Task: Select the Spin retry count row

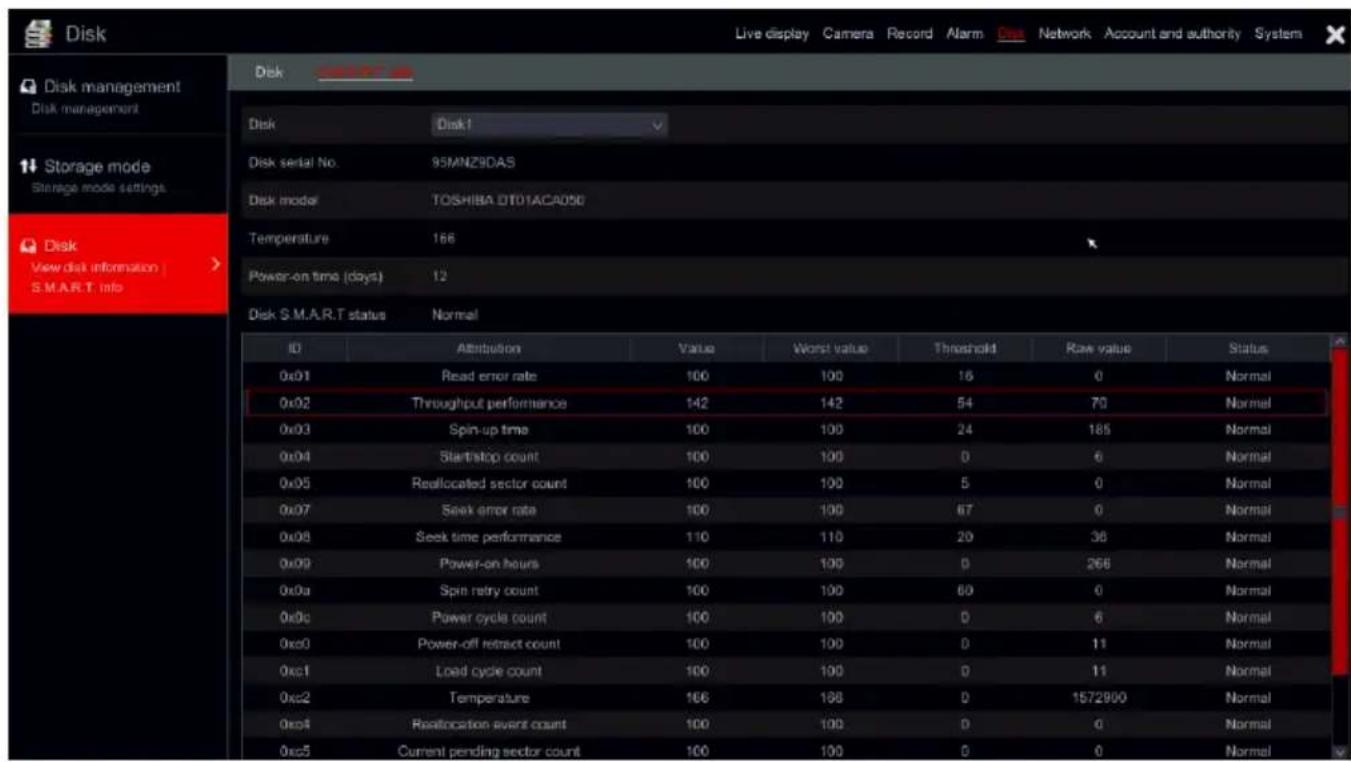Action: coord(787,591)
